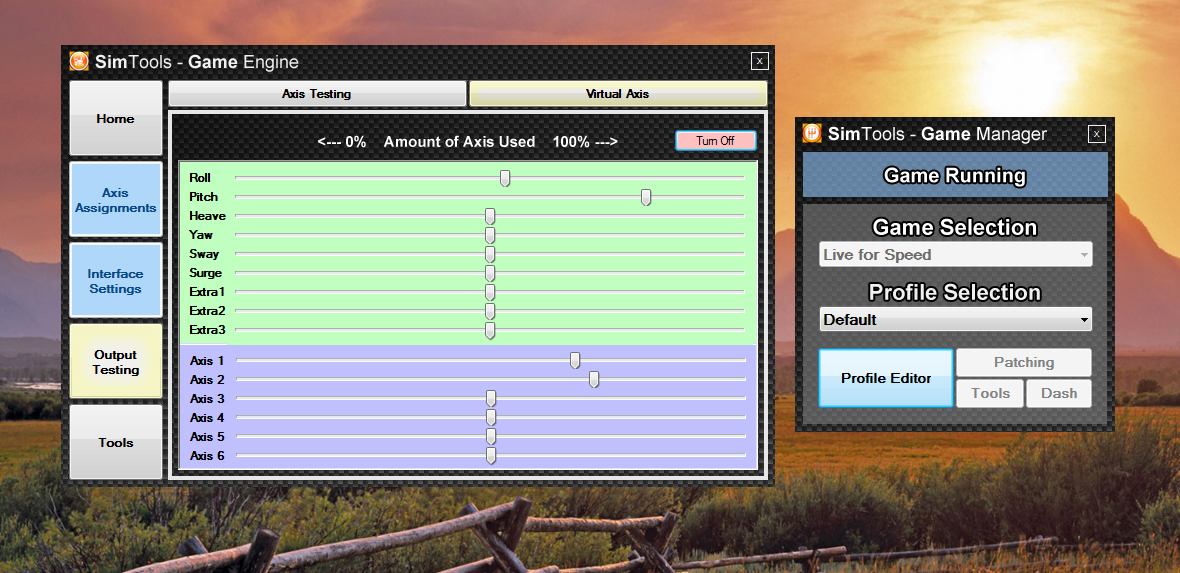Open Tools section in Game Engine sidebar
The height and width of the screenshot is (573, 1180).
pos(116,442)
